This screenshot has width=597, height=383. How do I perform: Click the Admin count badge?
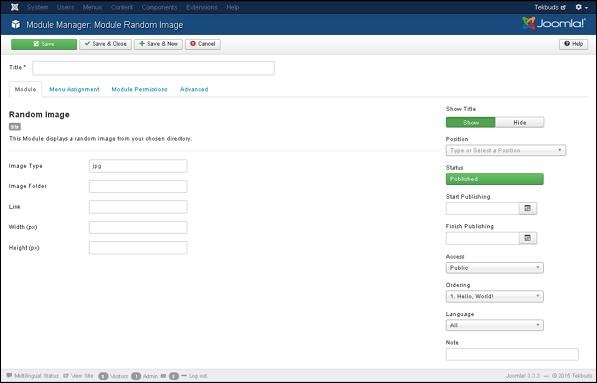(136, 376)
